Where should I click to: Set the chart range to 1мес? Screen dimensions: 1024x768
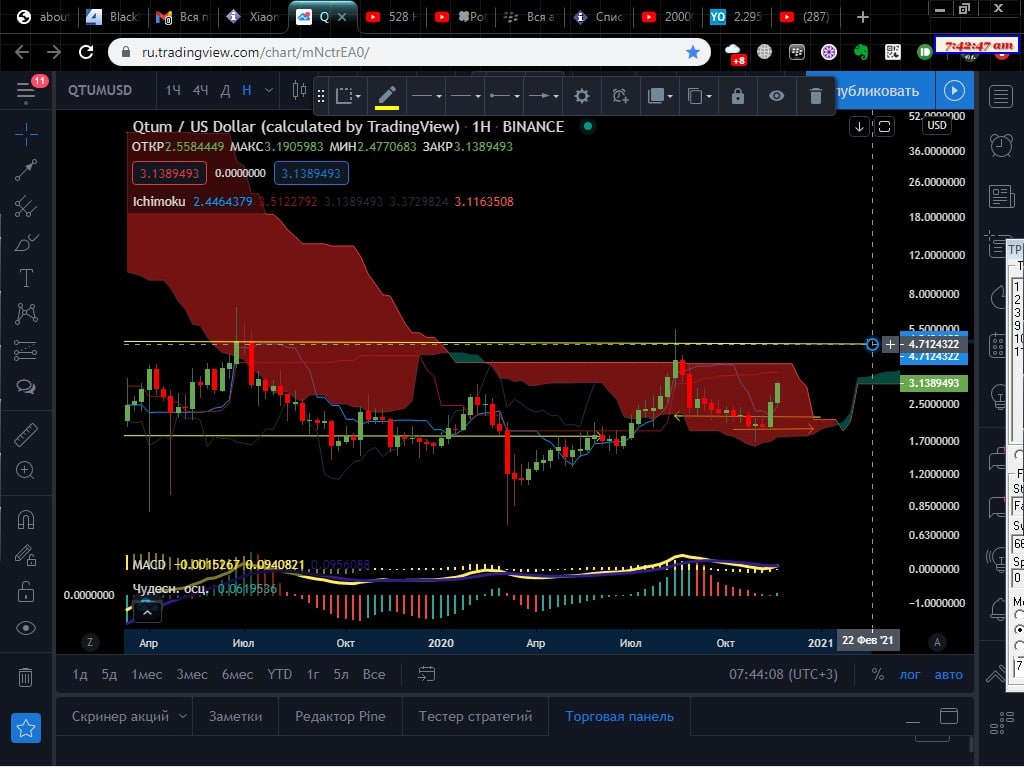pos(146,675)
